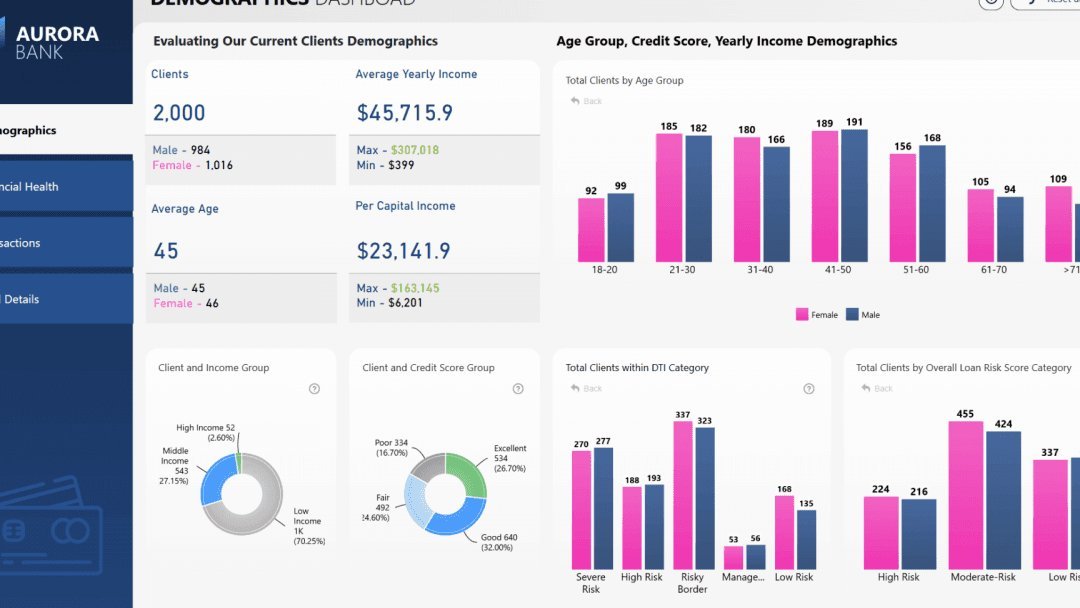Open the Financial Health page tab
Screen dimensions: 1080x608
click(x=66, y=187)
